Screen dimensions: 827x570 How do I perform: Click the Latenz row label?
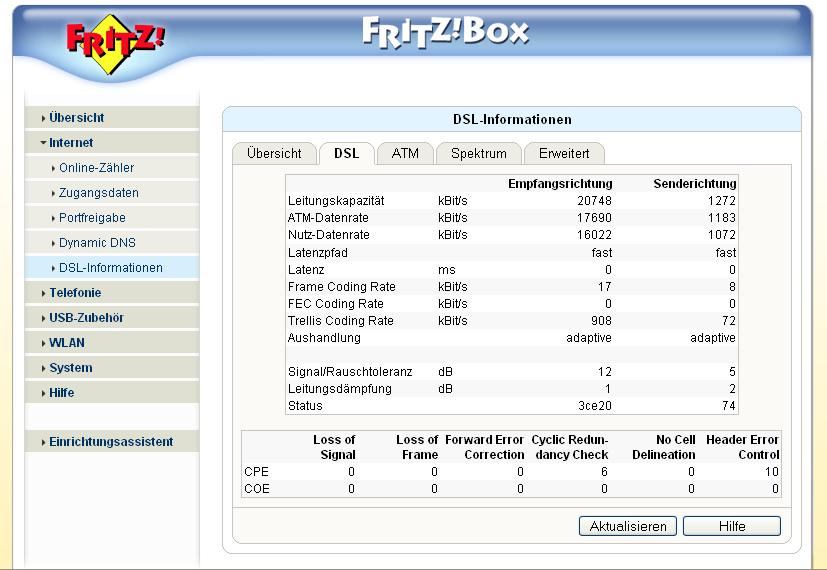(306, 270)
